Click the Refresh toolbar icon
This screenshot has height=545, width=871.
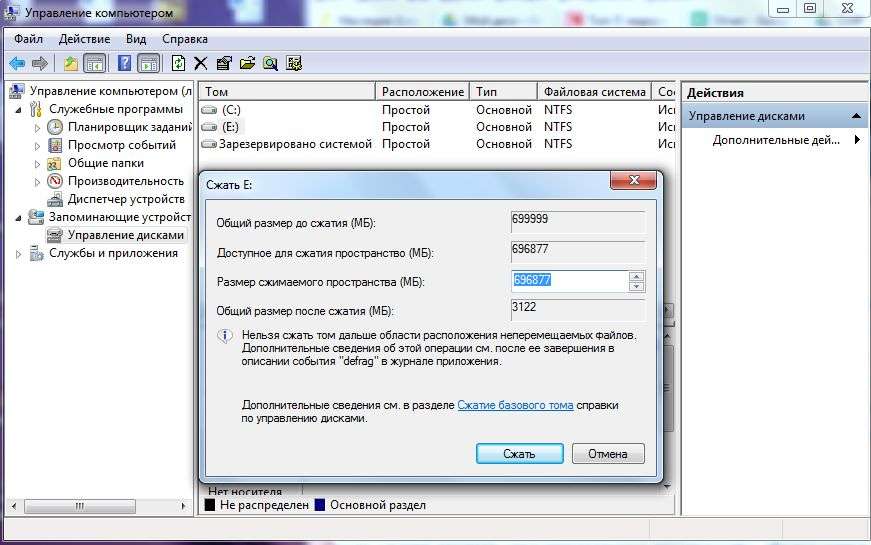click(178, 63)
